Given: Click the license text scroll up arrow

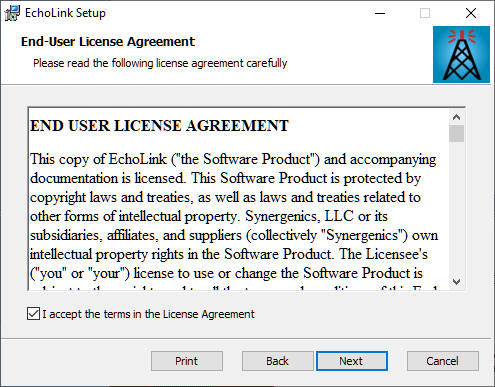Looking at the screenshot, I should [456, 117].
